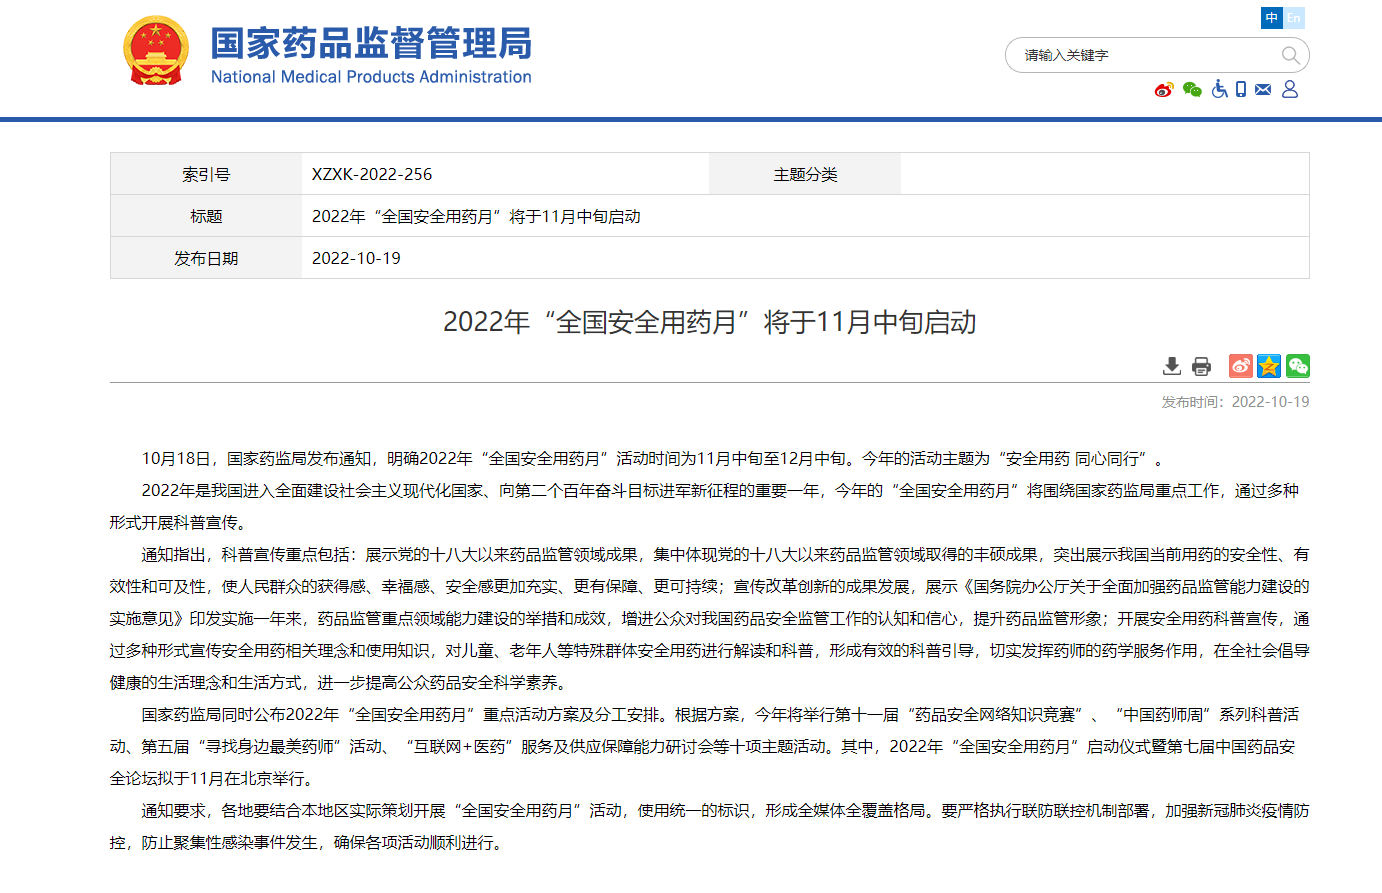The width and height of the screenshot is (1382, 893).
Task: Click the download icon above the article
Action: pos(1172,366)
